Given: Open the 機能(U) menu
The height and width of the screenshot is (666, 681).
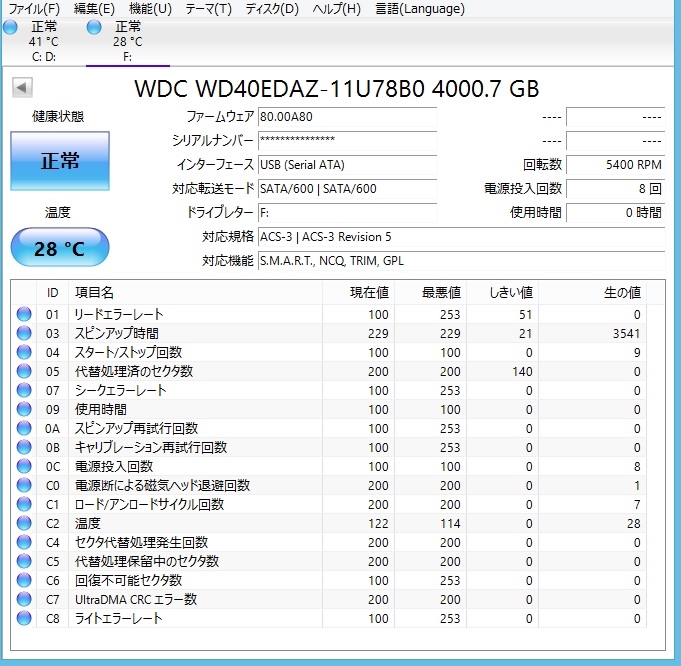Looking at the screenshot, I should (x=150, y=9).
